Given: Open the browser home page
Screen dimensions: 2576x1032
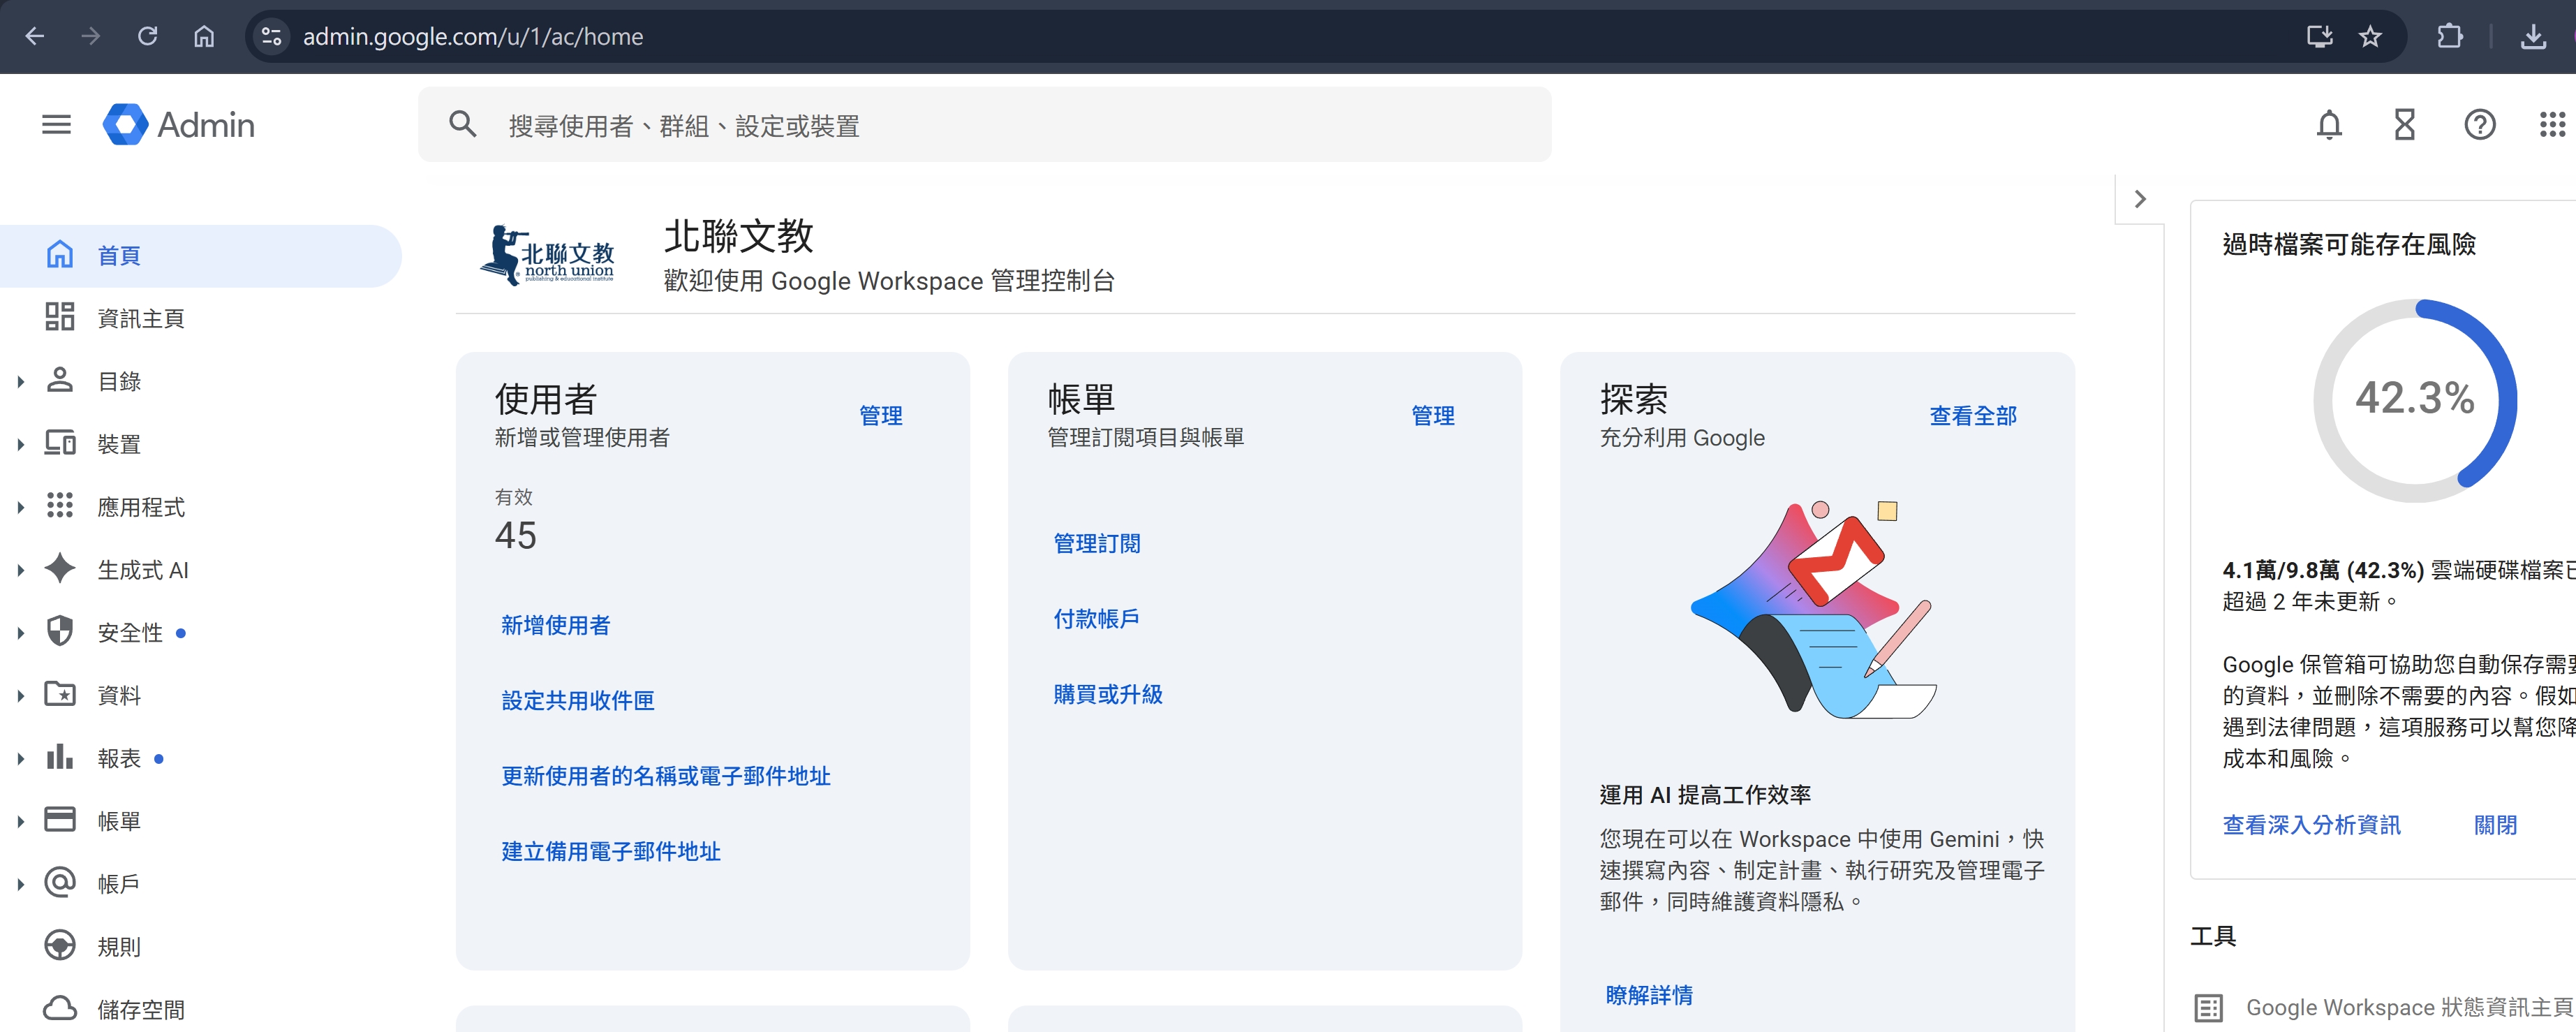Looking at the screenshot, I should [204, 37].
